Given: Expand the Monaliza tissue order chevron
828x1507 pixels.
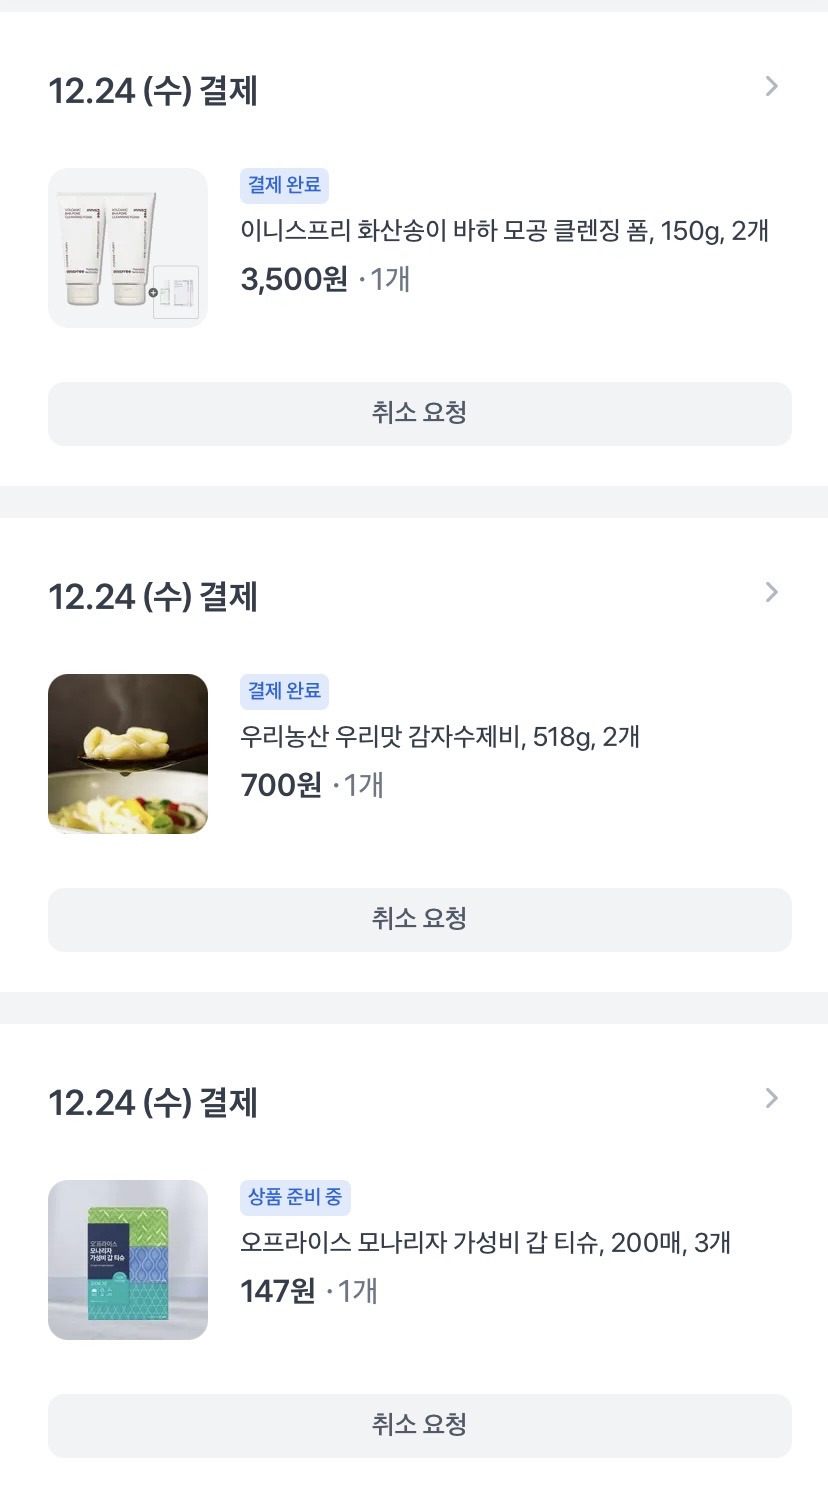Looking at the screenshot, I should pos(771,1099).
